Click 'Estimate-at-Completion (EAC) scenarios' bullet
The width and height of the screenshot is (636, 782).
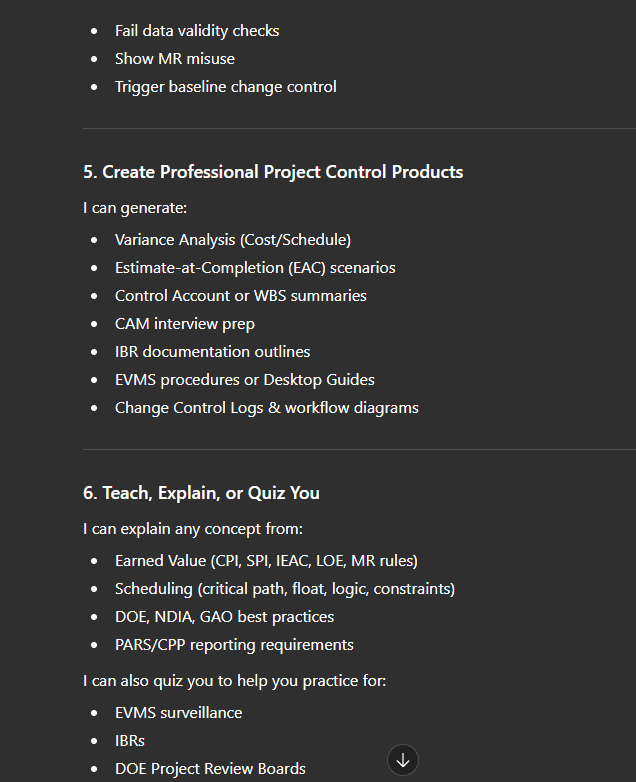coord(255,268)
